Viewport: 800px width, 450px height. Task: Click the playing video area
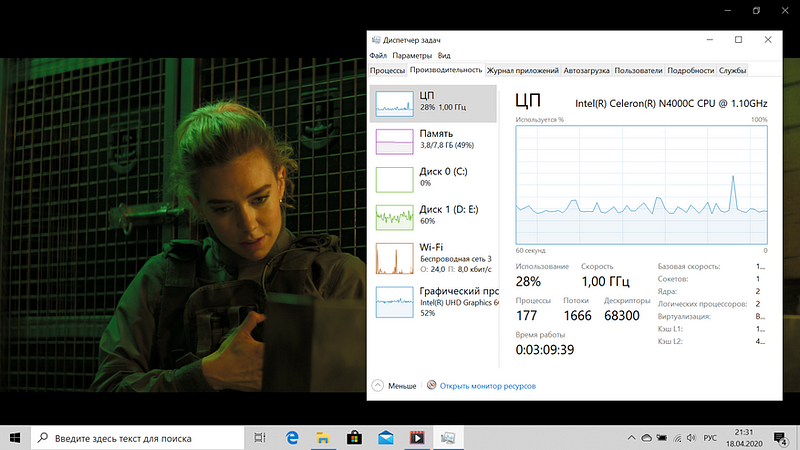pyautogui.click(x=183, y=224)
